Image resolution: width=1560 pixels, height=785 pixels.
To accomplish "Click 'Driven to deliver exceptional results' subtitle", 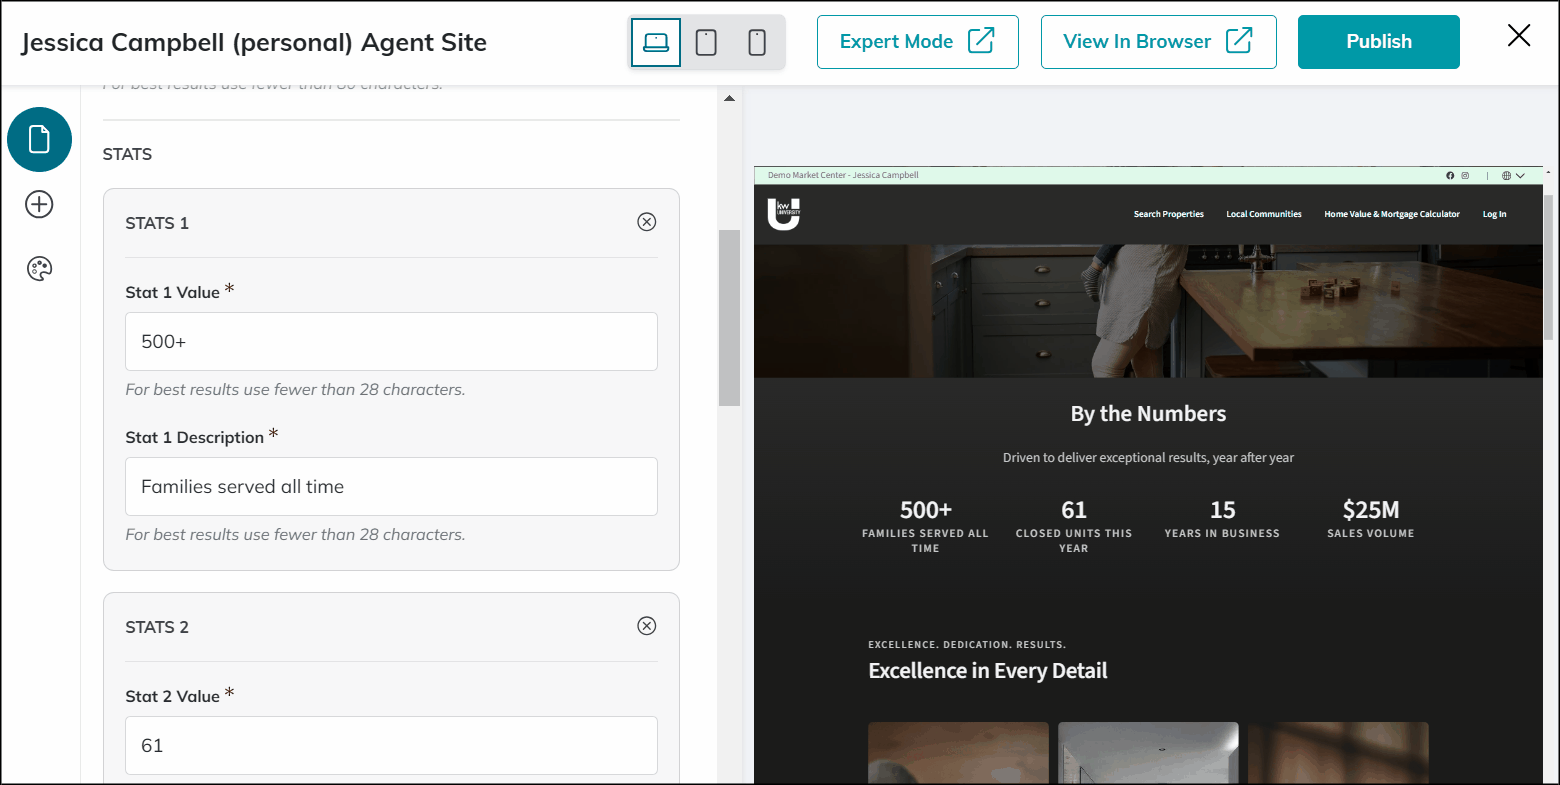I will tap(1148, 458).
